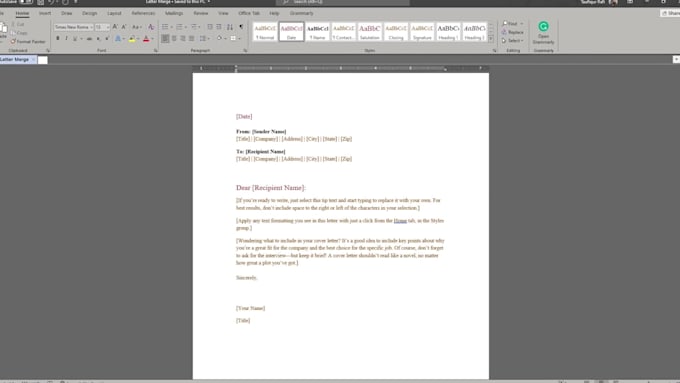Underline the selected text
680x383 pixels.
[x=75, y=39]
